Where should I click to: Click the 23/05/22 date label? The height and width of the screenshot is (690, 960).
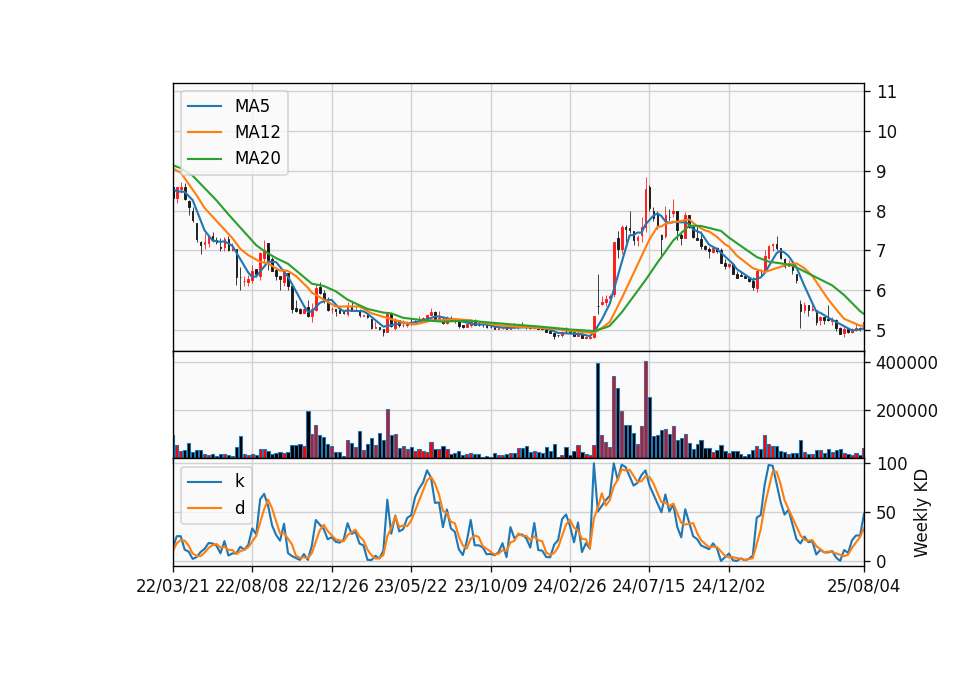(411, 586)
